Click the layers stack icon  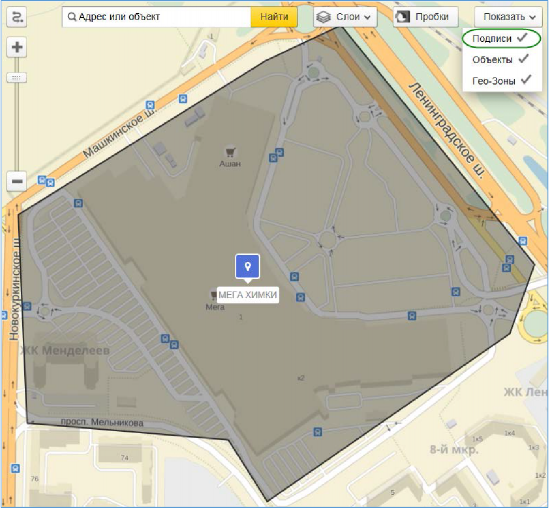[323, 17]
